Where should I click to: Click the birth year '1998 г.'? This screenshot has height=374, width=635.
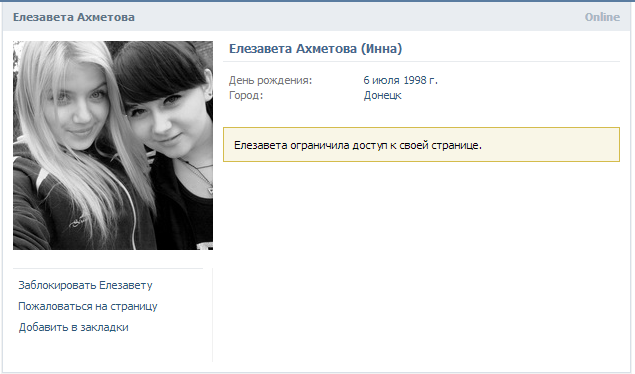[420, 80]
